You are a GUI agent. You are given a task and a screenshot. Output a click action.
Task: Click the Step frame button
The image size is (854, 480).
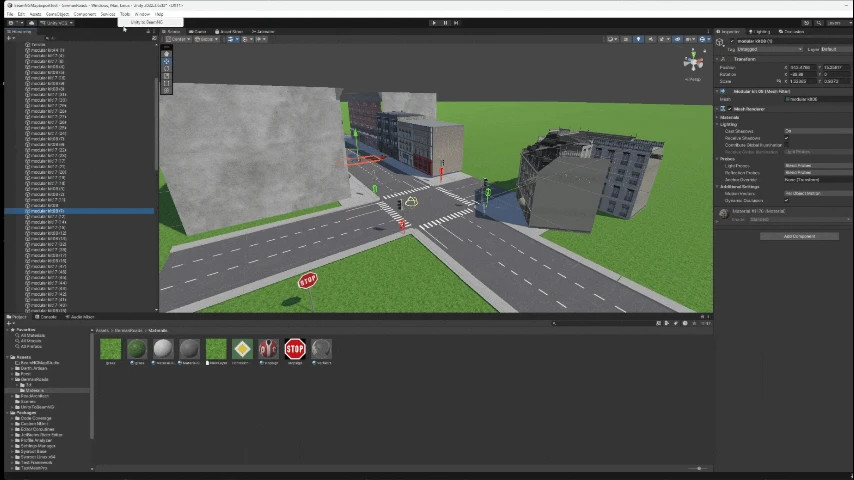coord(456,23)
